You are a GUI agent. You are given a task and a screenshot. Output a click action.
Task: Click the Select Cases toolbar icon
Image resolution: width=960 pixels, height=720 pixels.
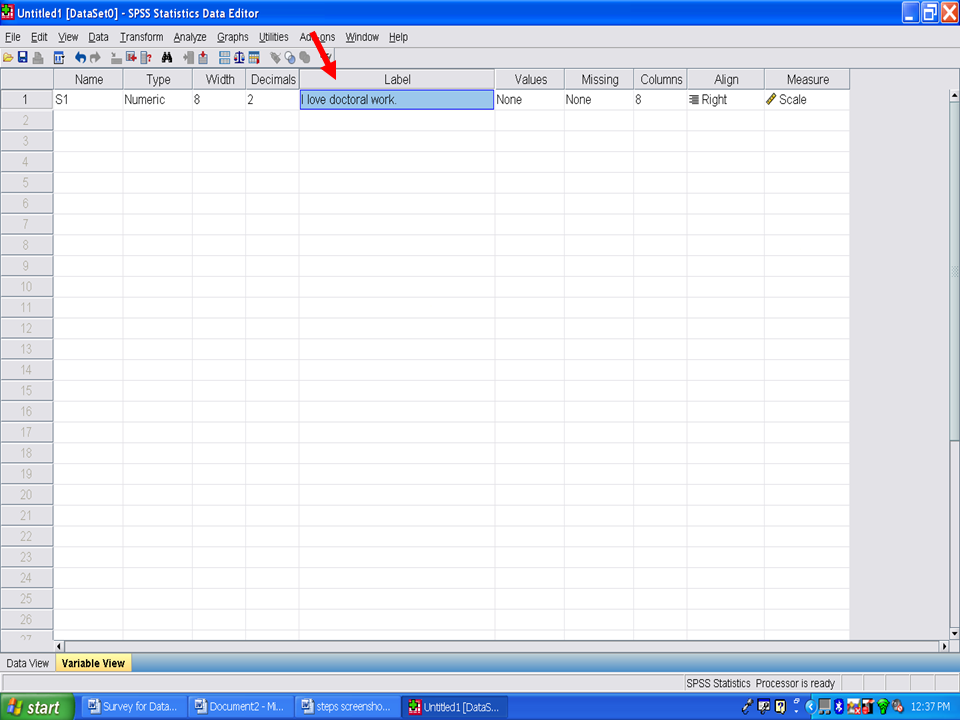click(x=254, y=58)
